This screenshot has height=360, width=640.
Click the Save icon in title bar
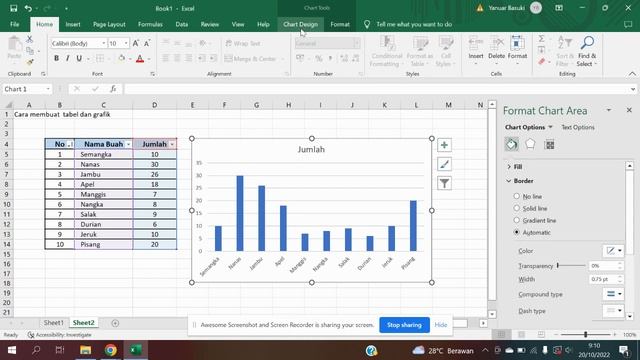pyautogui.click(x=13, y=8)
